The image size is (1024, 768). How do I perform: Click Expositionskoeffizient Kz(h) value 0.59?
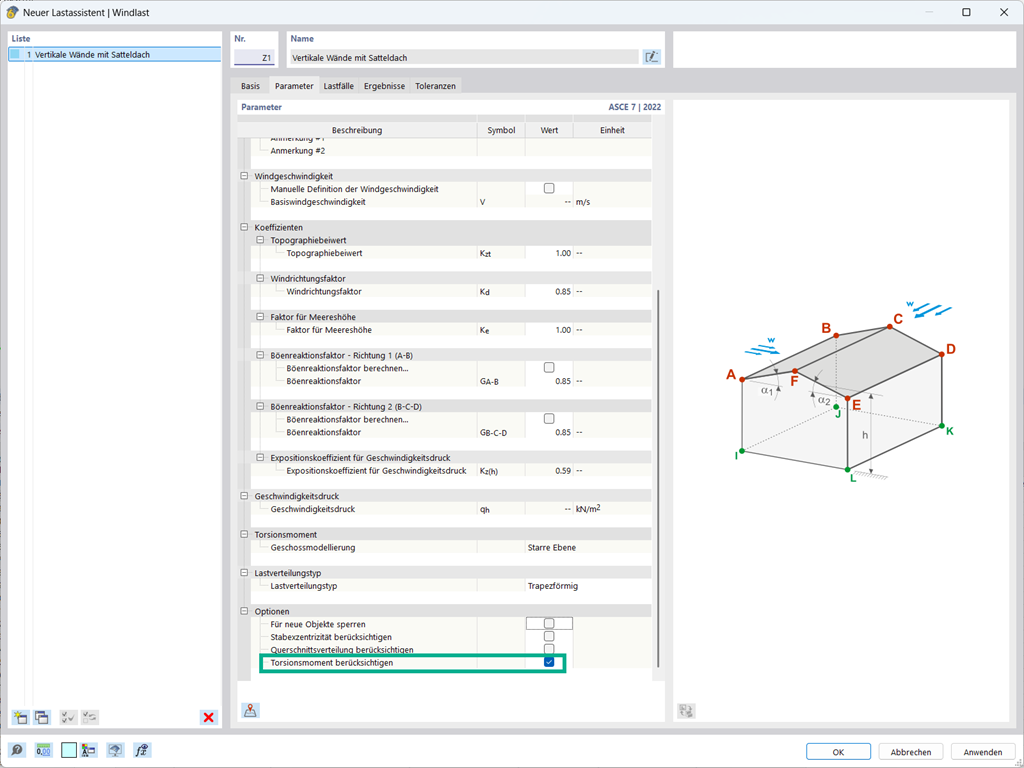point(549,470)
